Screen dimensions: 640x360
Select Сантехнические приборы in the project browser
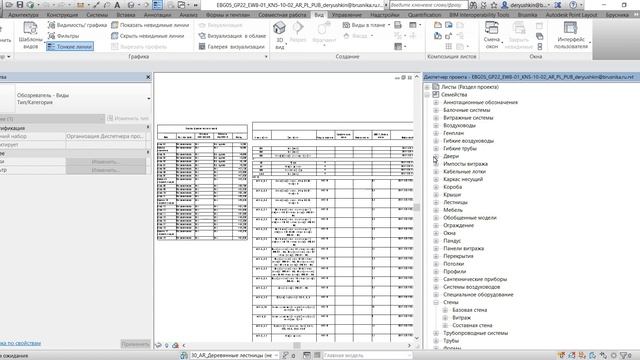(x=475, y=280)
